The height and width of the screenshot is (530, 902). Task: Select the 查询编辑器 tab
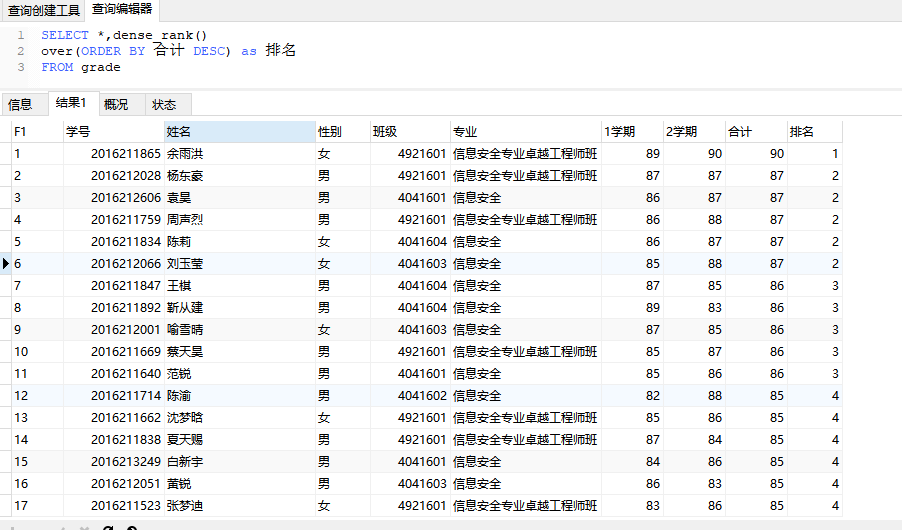click(x=122, y=10)
